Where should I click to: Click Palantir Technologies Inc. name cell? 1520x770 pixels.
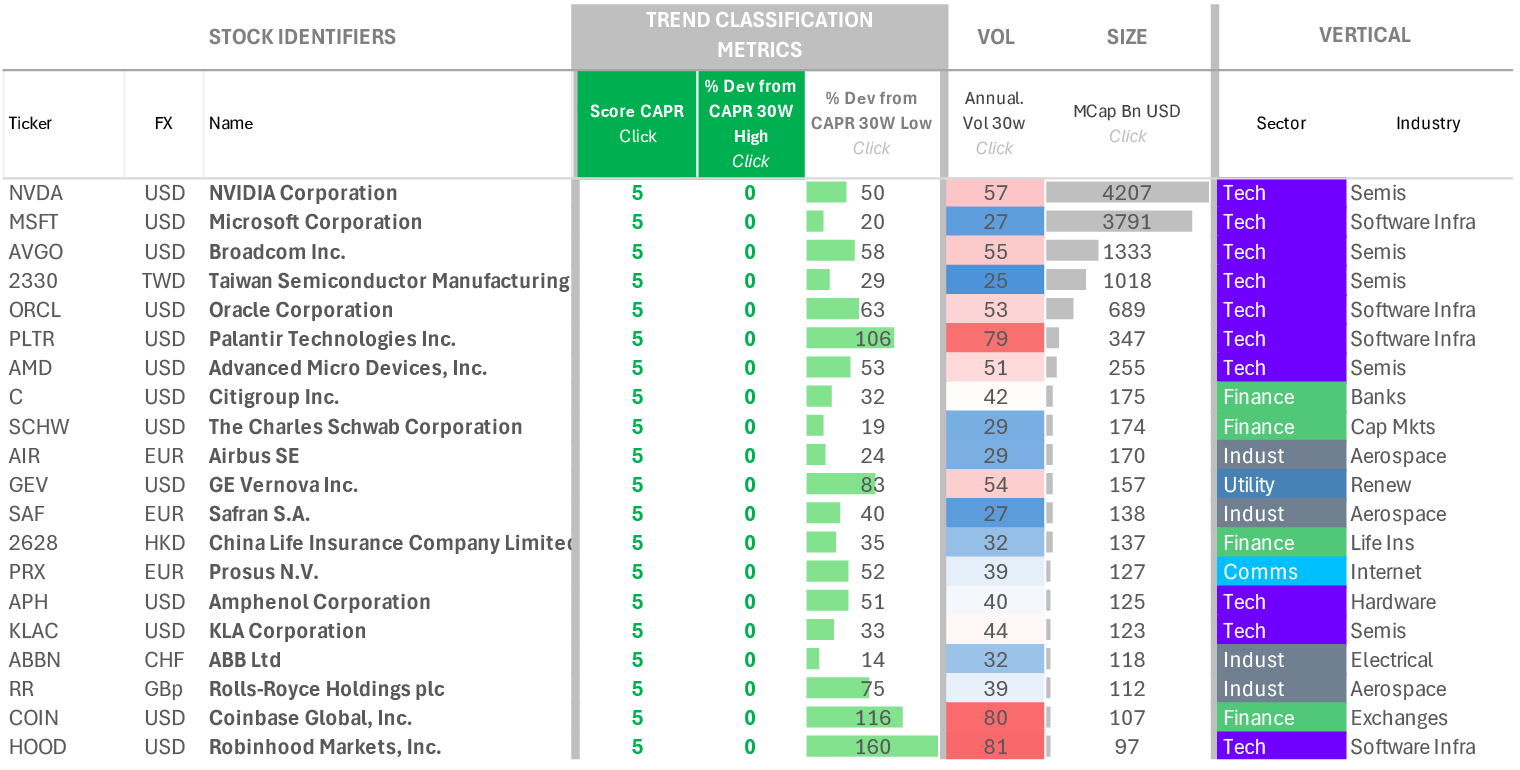tap(332, 339)
